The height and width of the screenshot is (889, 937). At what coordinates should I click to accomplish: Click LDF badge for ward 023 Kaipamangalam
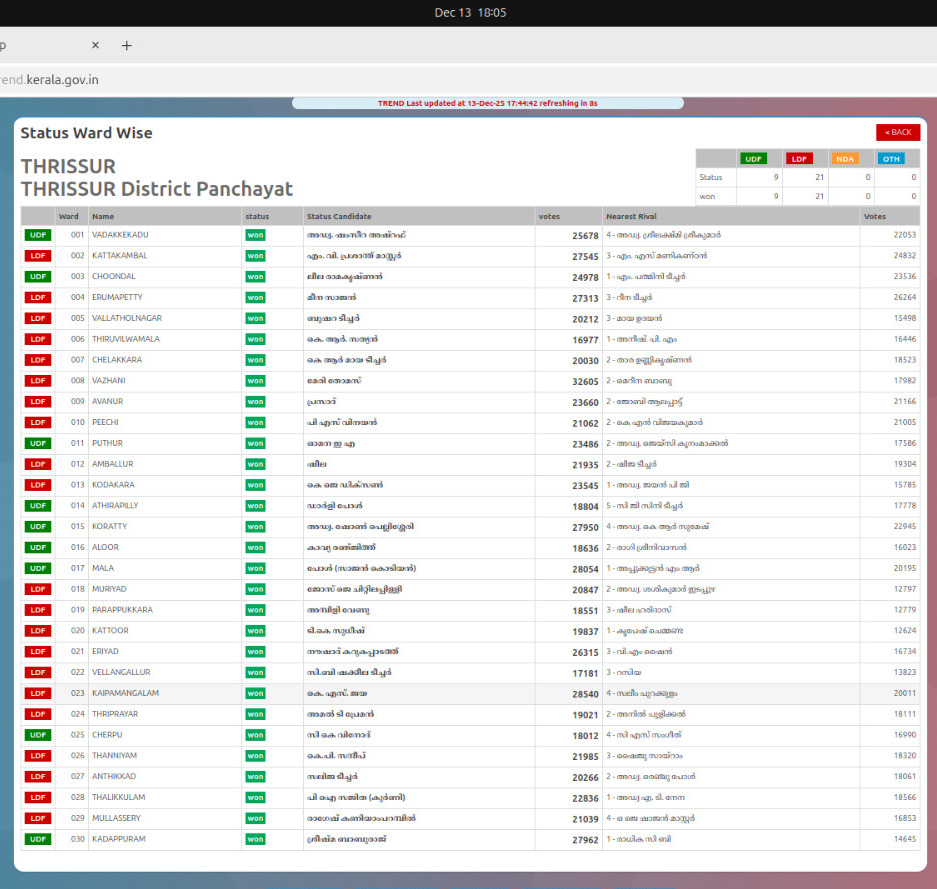(38, 693)
